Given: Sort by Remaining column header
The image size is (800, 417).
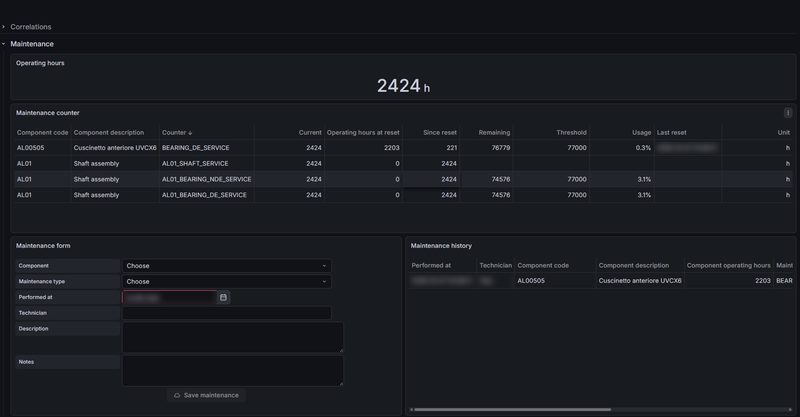Looking at the screenshot, I should [494, 133].
